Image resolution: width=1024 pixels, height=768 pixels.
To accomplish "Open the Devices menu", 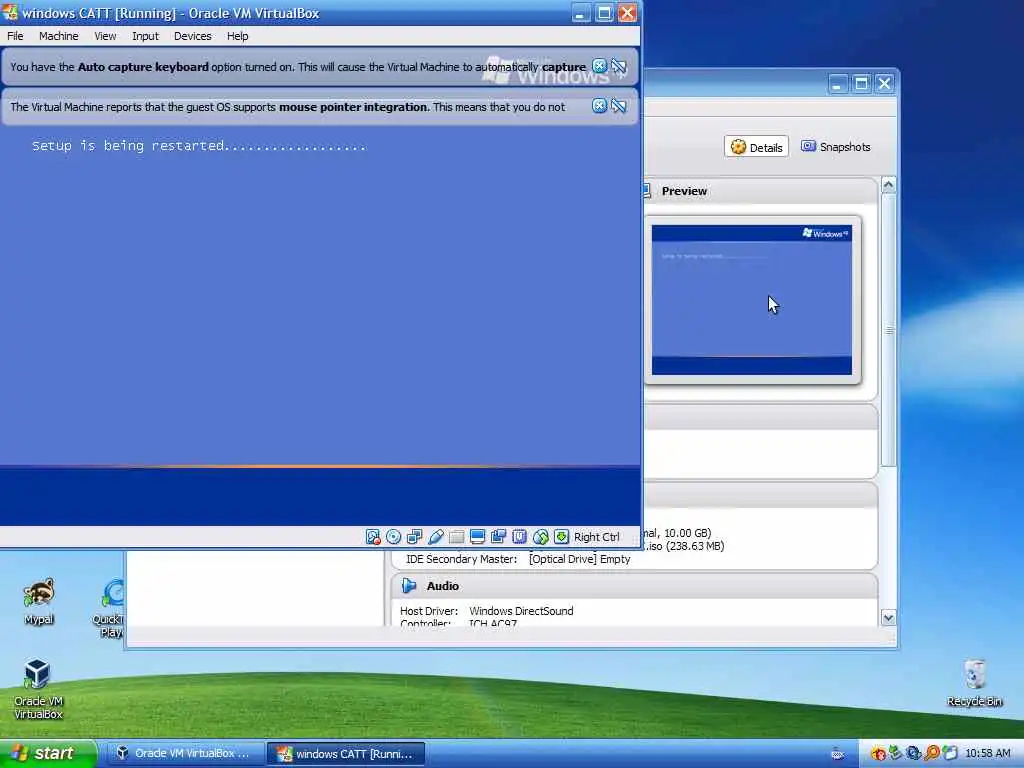I will [x=192, y=36].
